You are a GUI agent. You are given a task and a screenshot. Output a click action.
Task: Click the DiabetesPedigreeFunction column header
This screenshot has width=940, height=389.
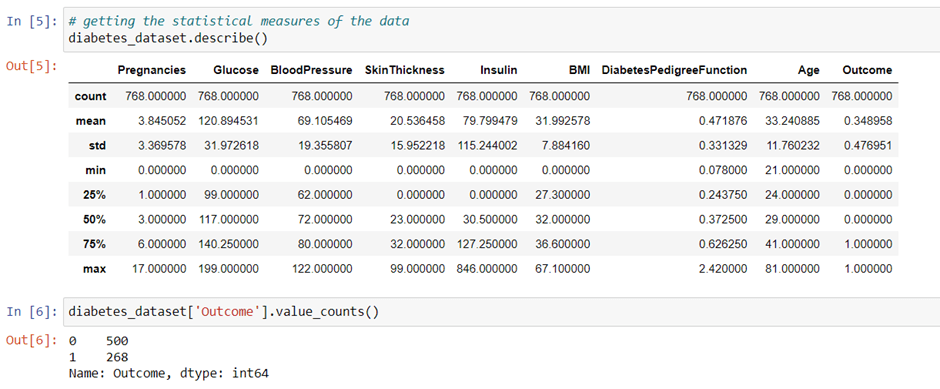pos(674,70)
